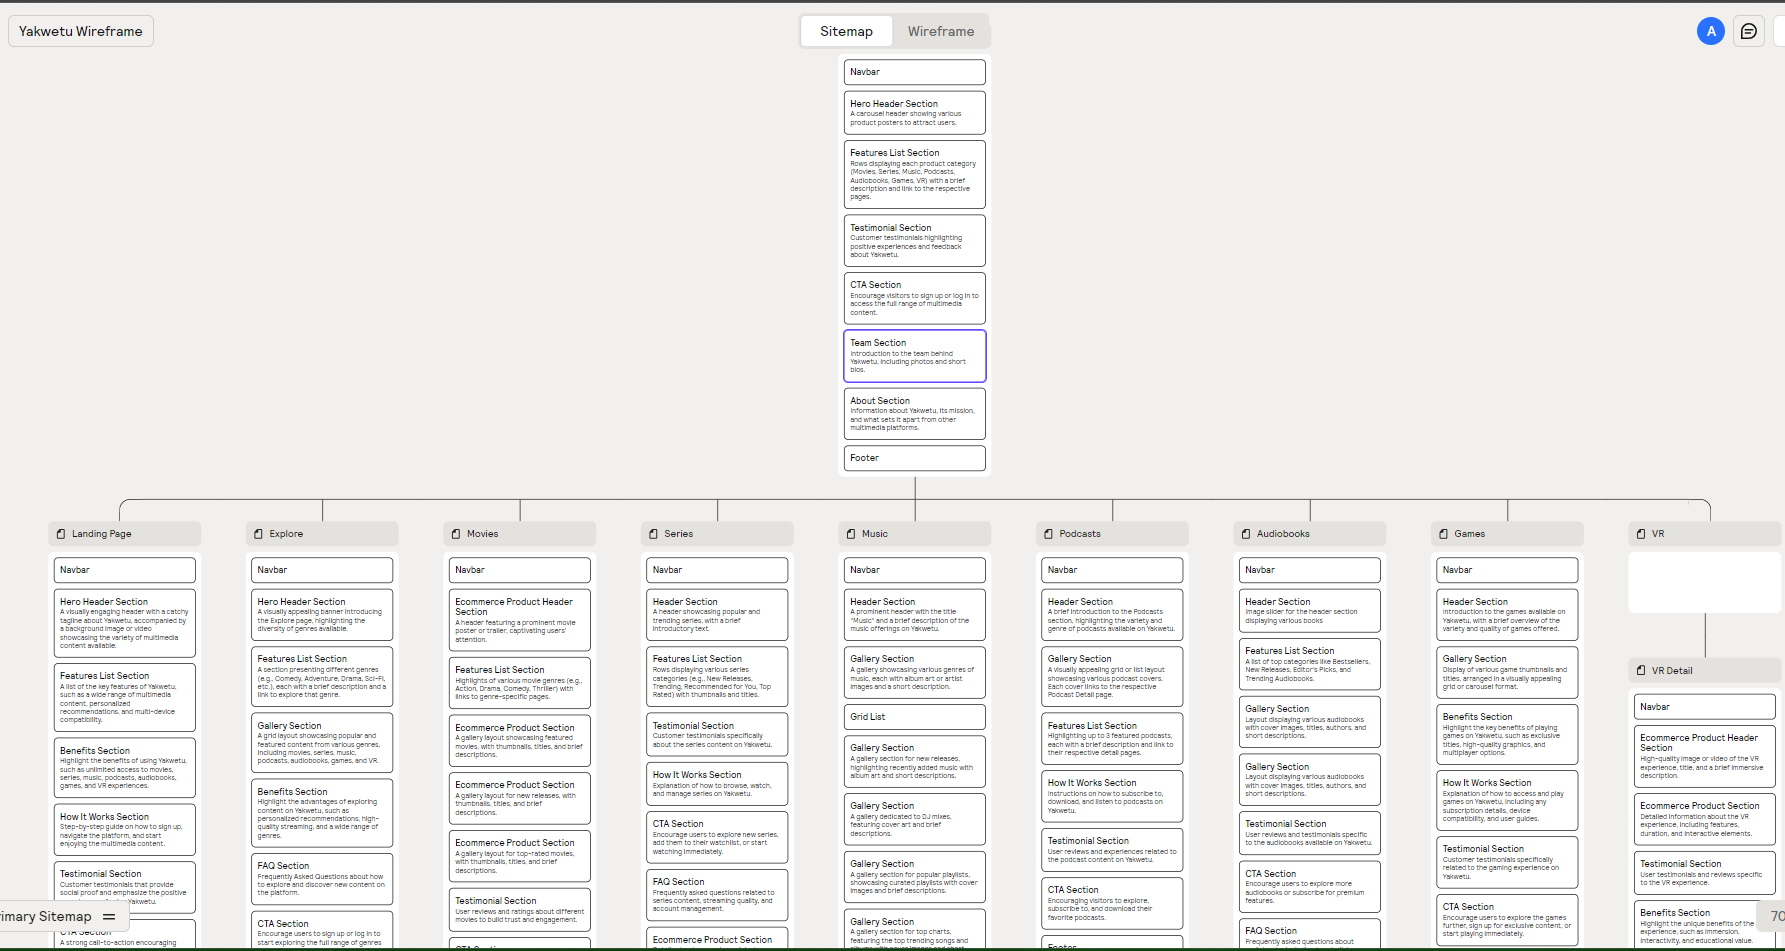Click the Primary Sitemap label
The height and width of the screenshot is (951, 1785).
[x=45, y=916]
